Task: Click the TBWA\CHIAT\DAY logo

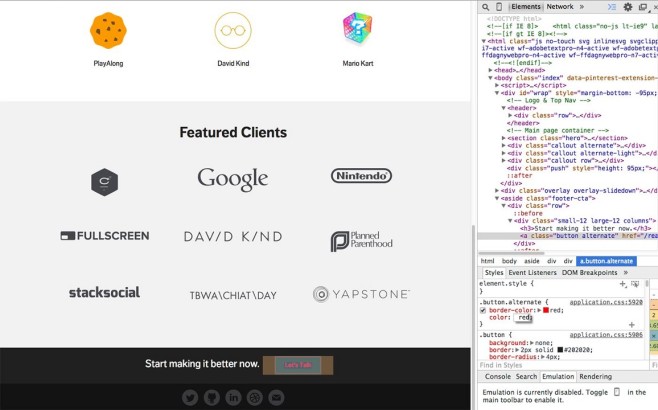Action: pos(233,295)
